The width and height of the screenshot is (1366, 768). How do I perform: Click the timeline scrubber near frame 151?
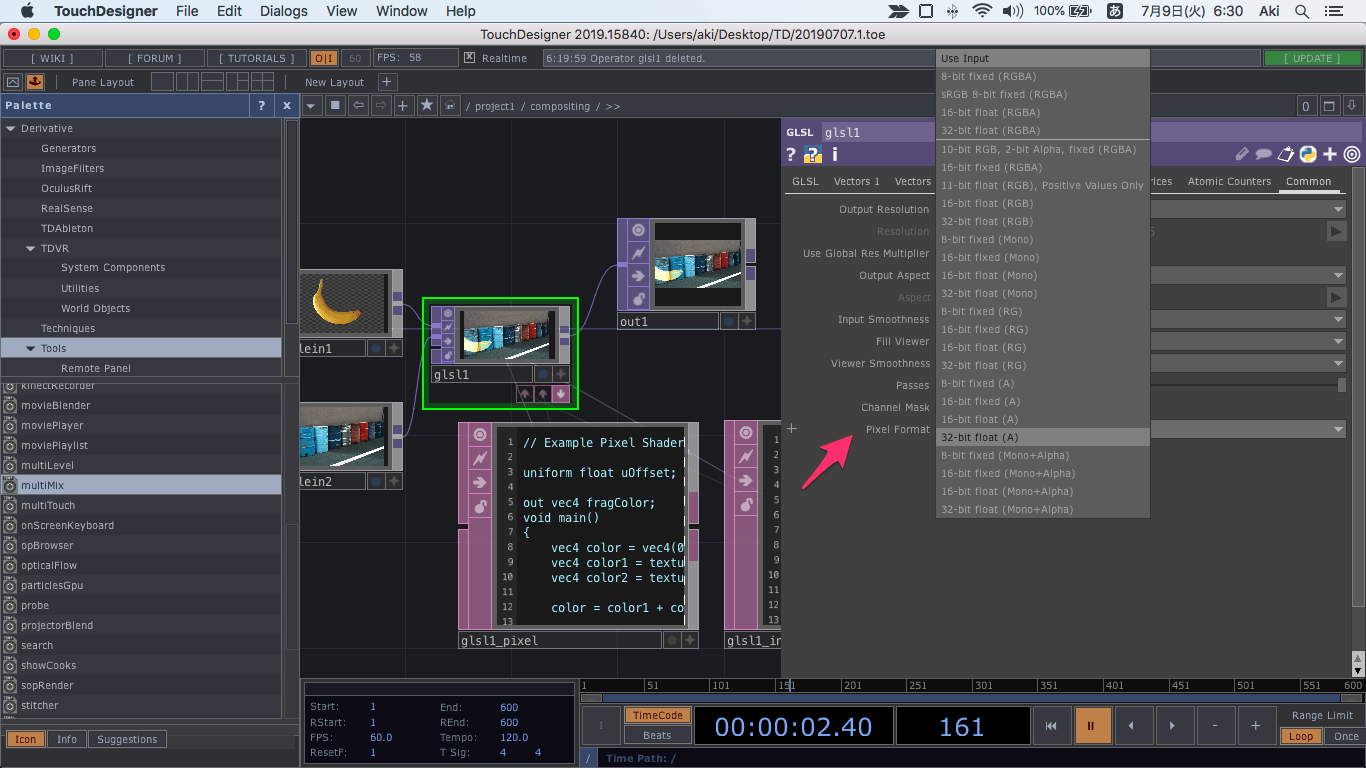click(789, 686)
